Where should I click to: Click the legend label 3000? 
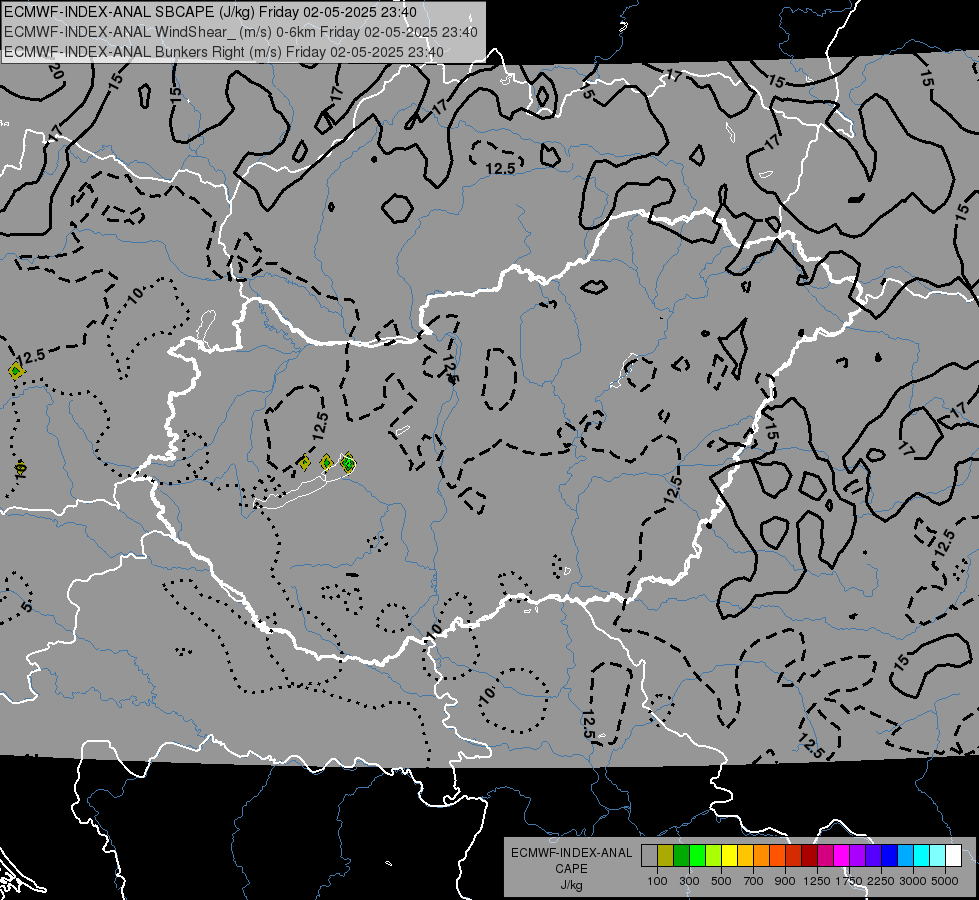click(x=913, y=881)
